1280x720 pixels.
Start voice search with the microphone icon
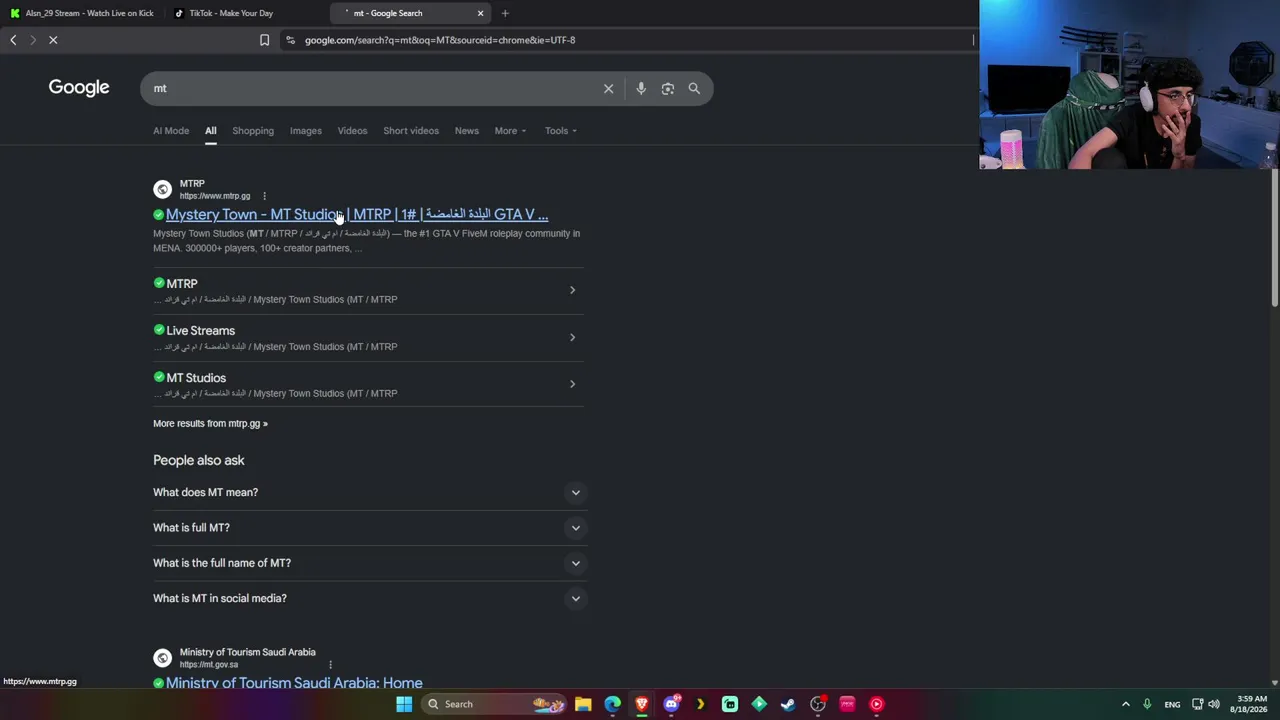pyautogui.click(x=641, y=88)
